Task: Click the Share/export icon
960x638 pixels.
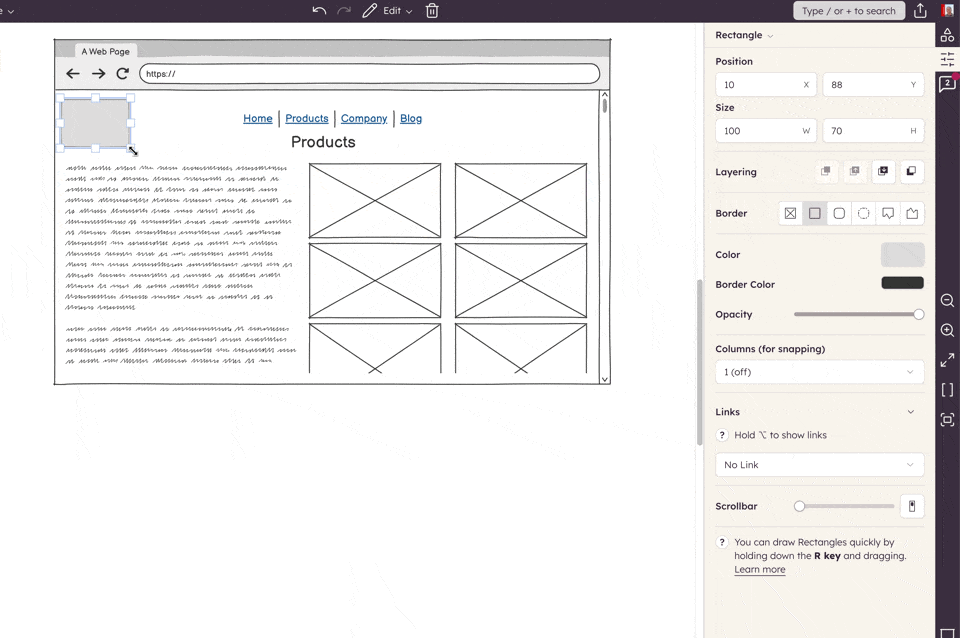Action: (920, 11)
